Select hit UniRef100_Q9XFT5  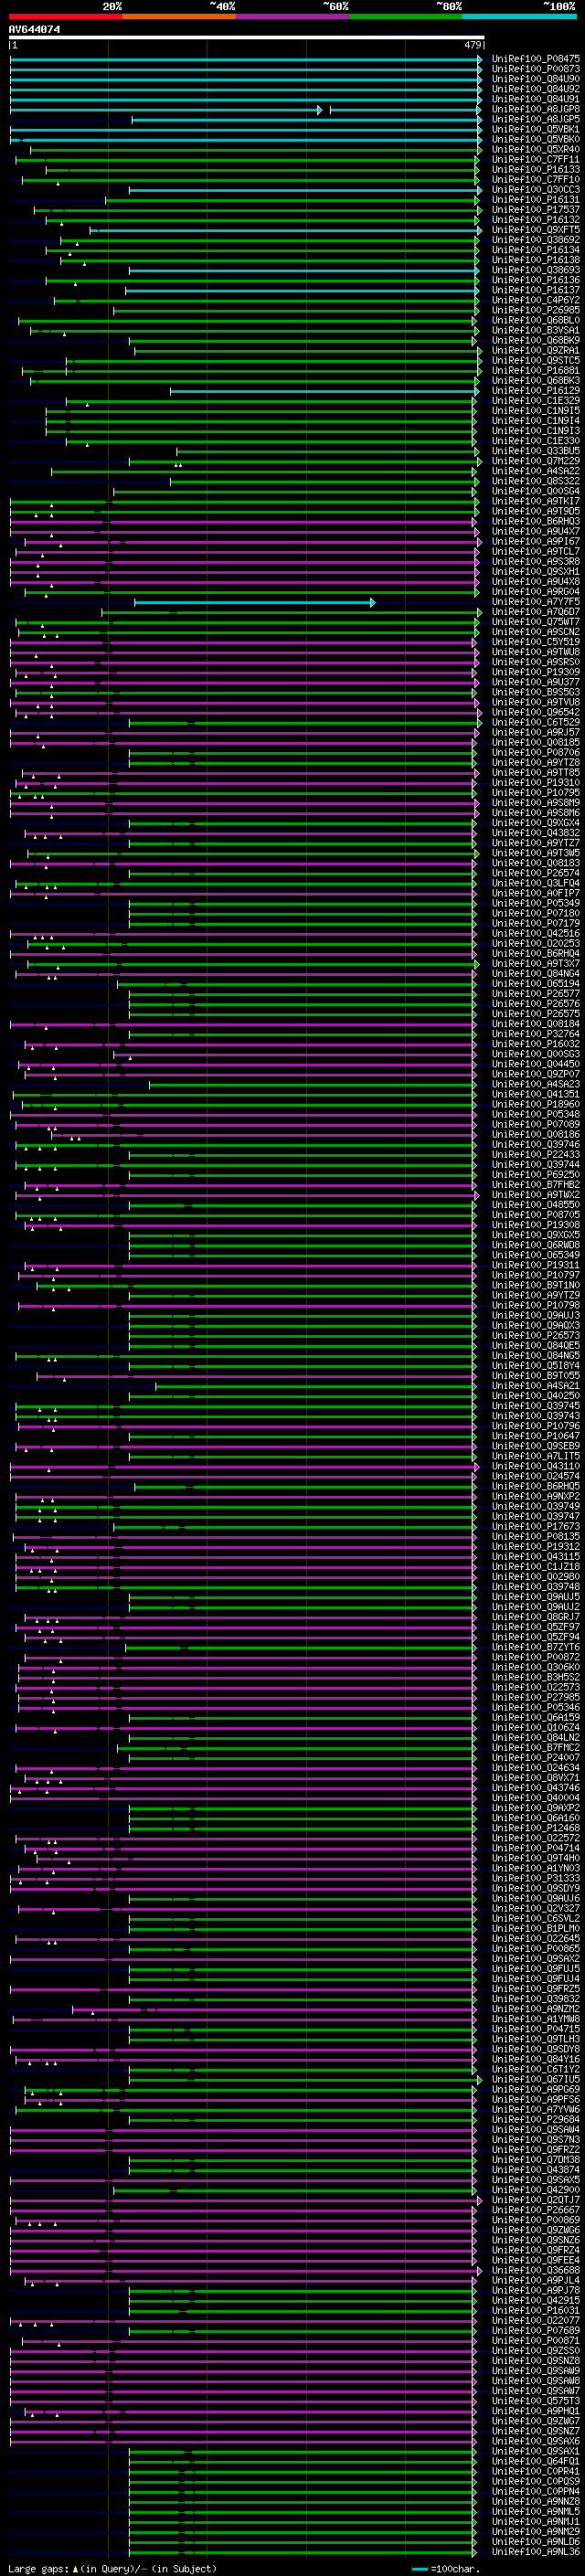tap(535, 230)
